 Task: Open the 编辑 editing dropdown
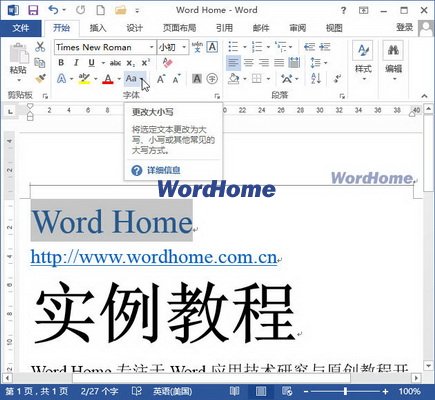(x=394, y=61)
